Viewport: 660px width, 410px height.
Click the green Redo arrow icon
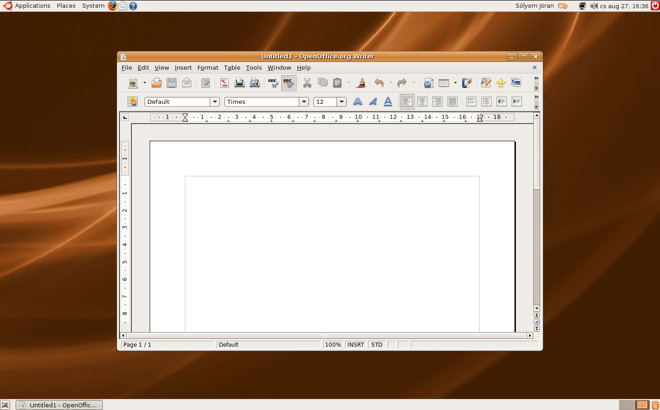[x=402, y=83]
